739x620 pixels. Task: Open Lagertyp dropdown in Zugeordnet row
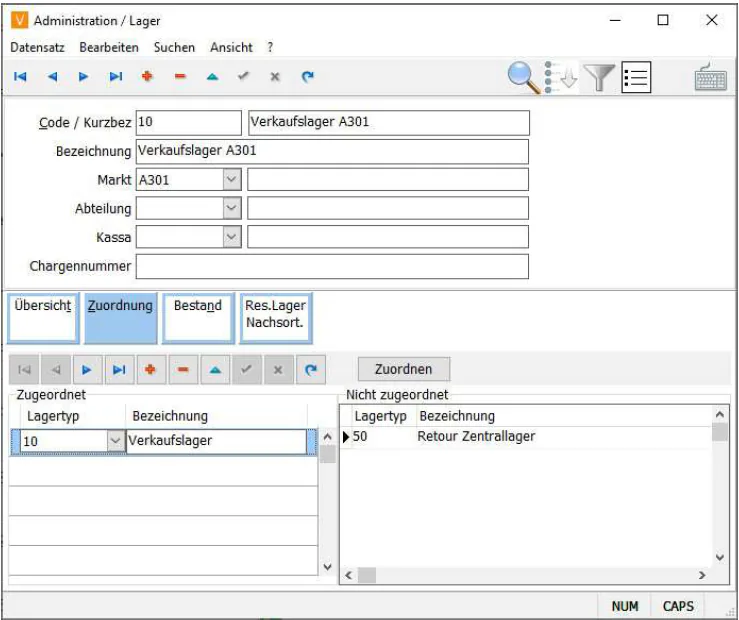pos(116,441)
